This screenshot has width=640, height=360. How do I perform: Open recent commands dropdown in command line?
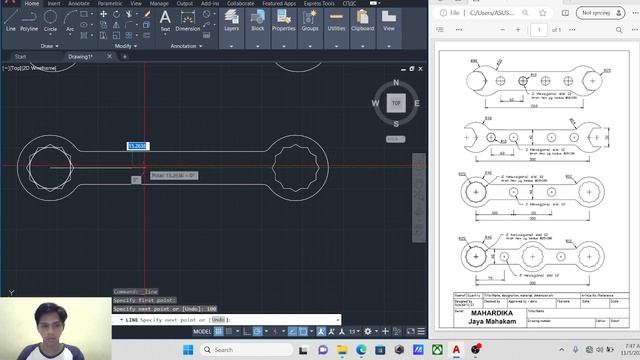(x=121, y=320)
